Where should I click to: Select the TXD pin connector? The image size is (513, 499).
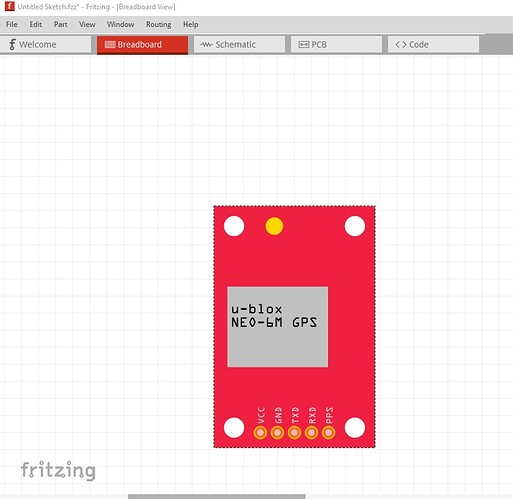pyautogui.click(x=294, y=433)
